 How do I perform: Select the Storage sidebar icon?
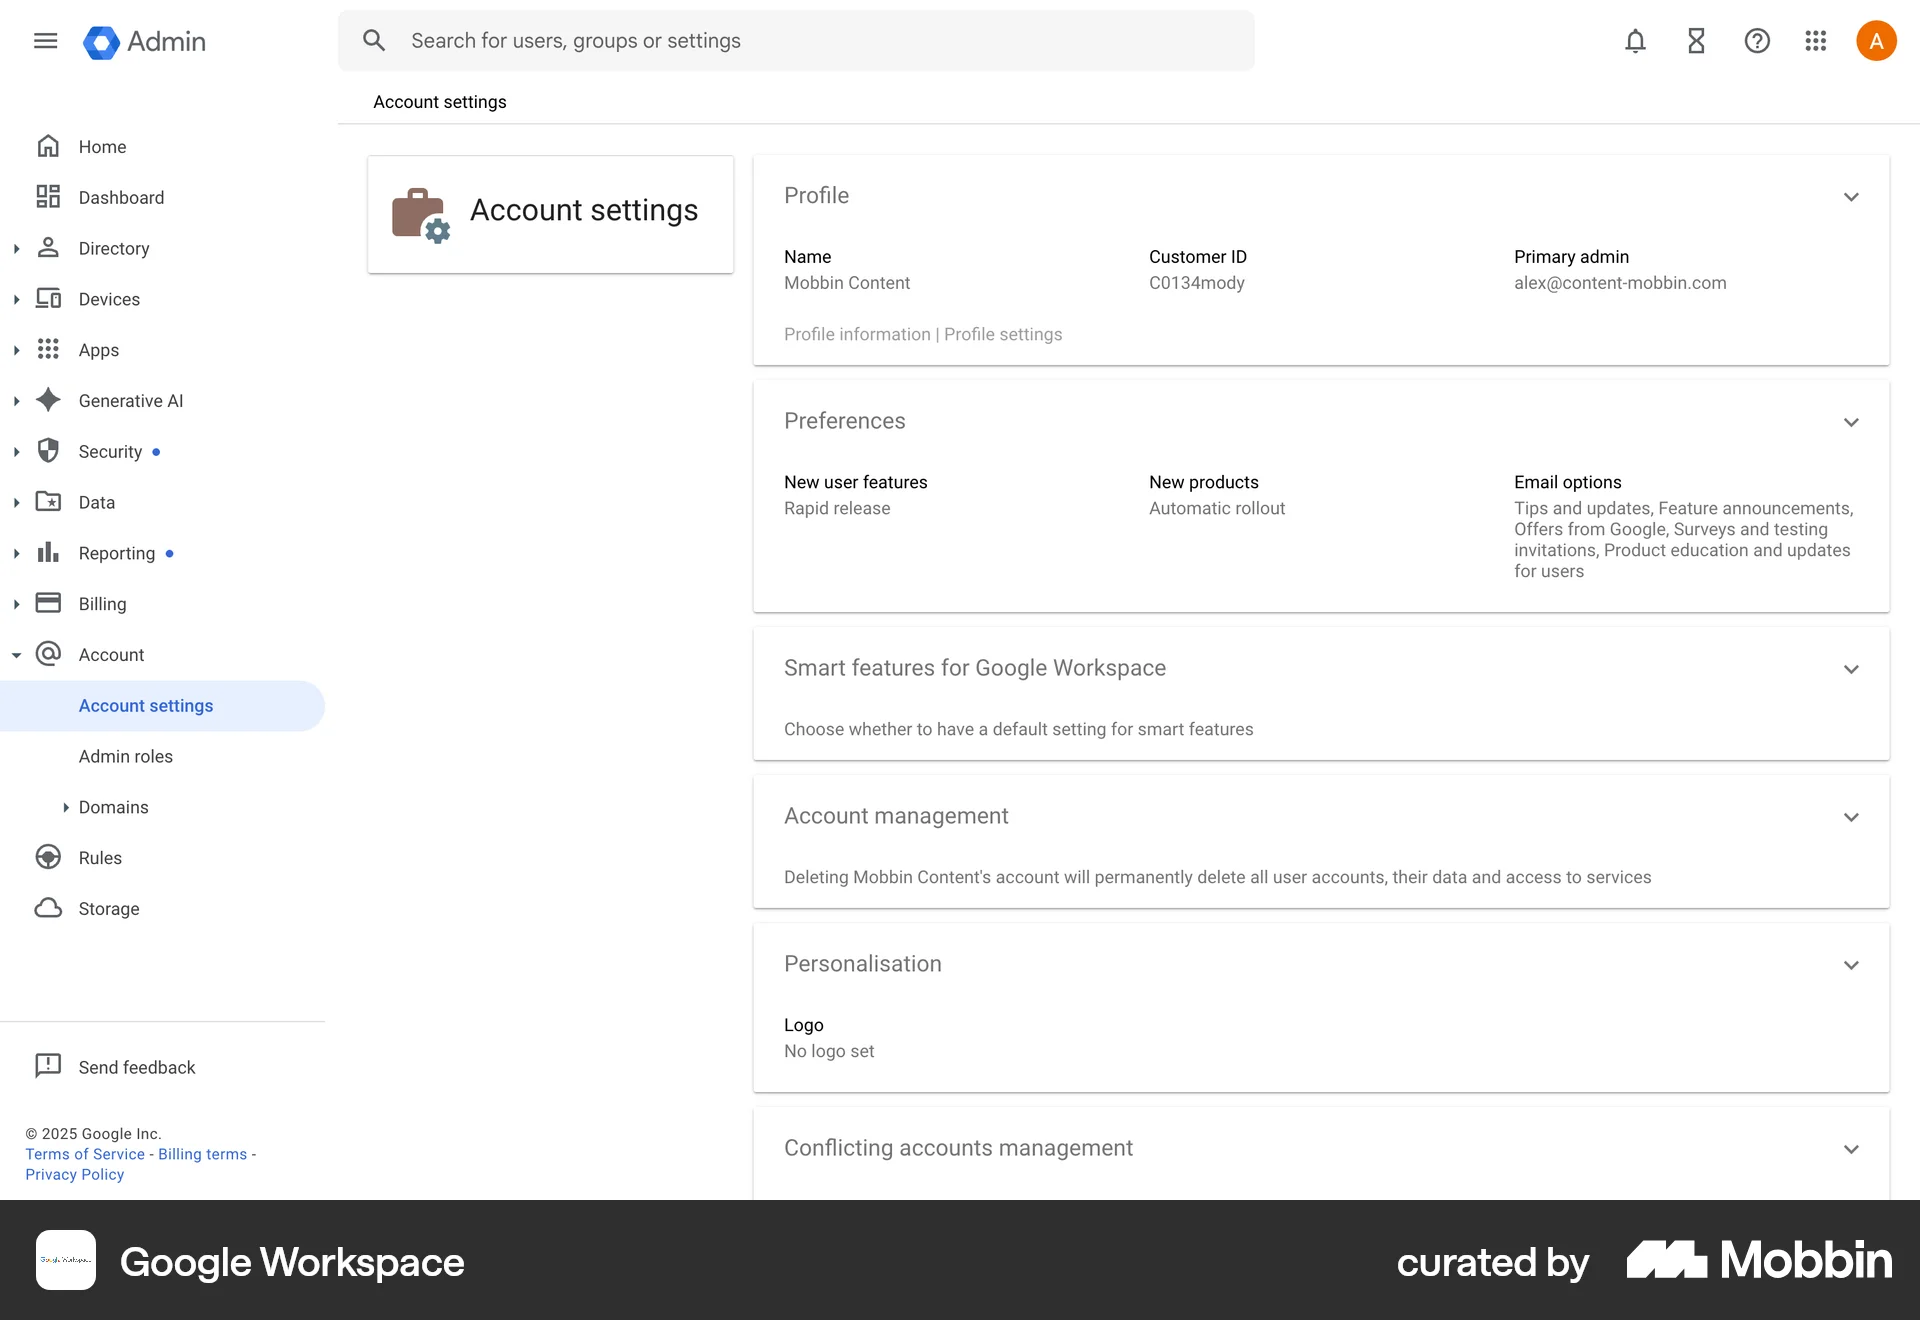coord(48,908)
